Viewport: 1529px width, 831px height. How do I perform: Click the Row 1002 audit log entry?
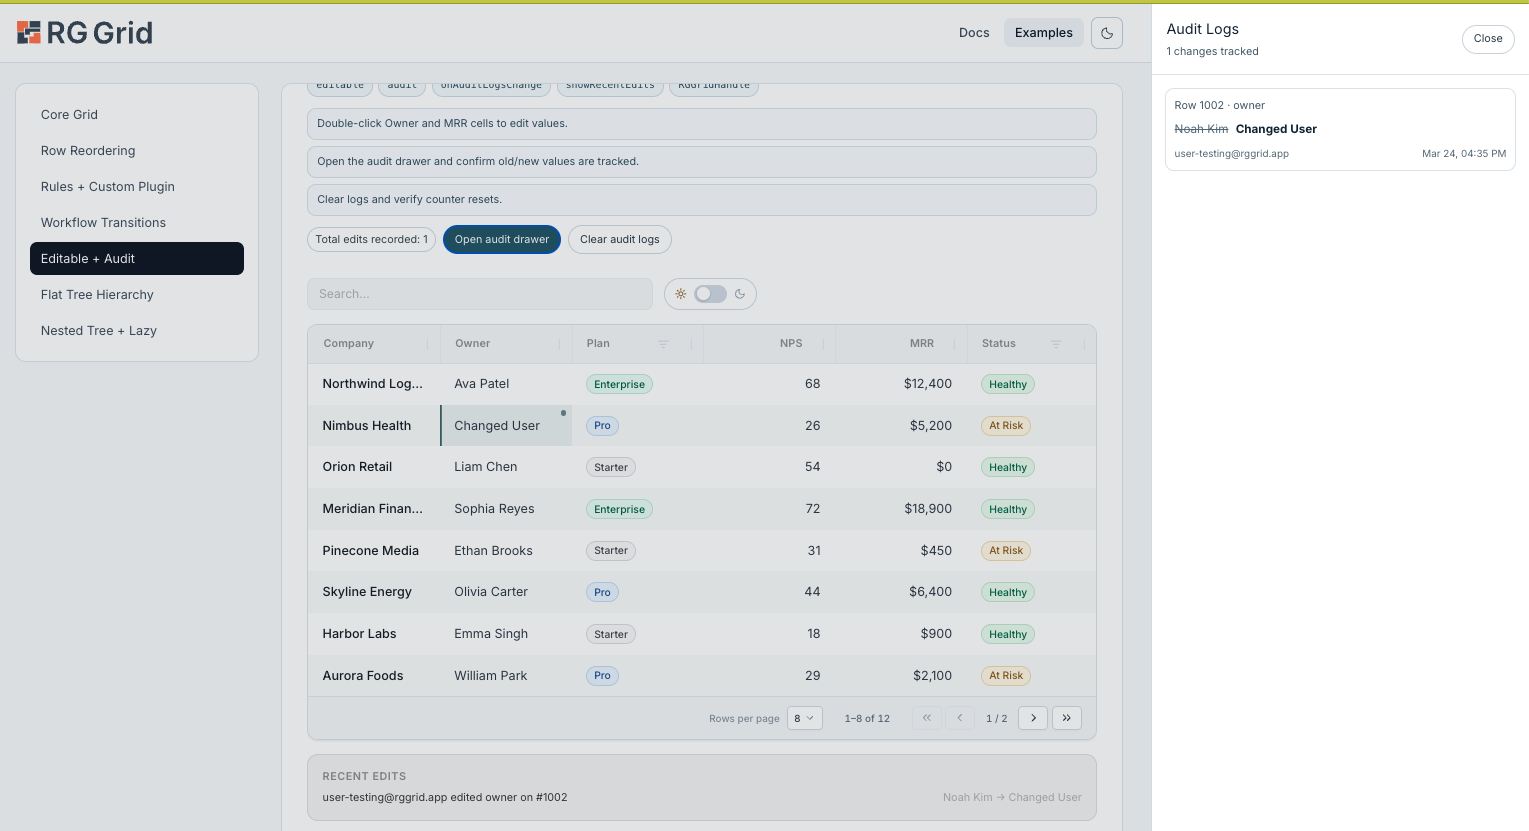pos(1340,129)
